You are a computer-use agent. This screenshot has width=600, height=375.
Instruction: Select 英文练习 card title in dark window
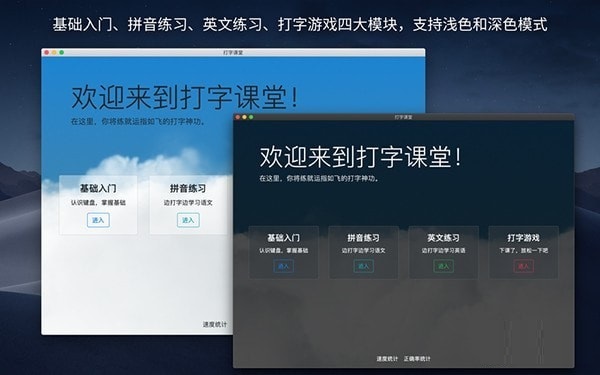point(443,238)
